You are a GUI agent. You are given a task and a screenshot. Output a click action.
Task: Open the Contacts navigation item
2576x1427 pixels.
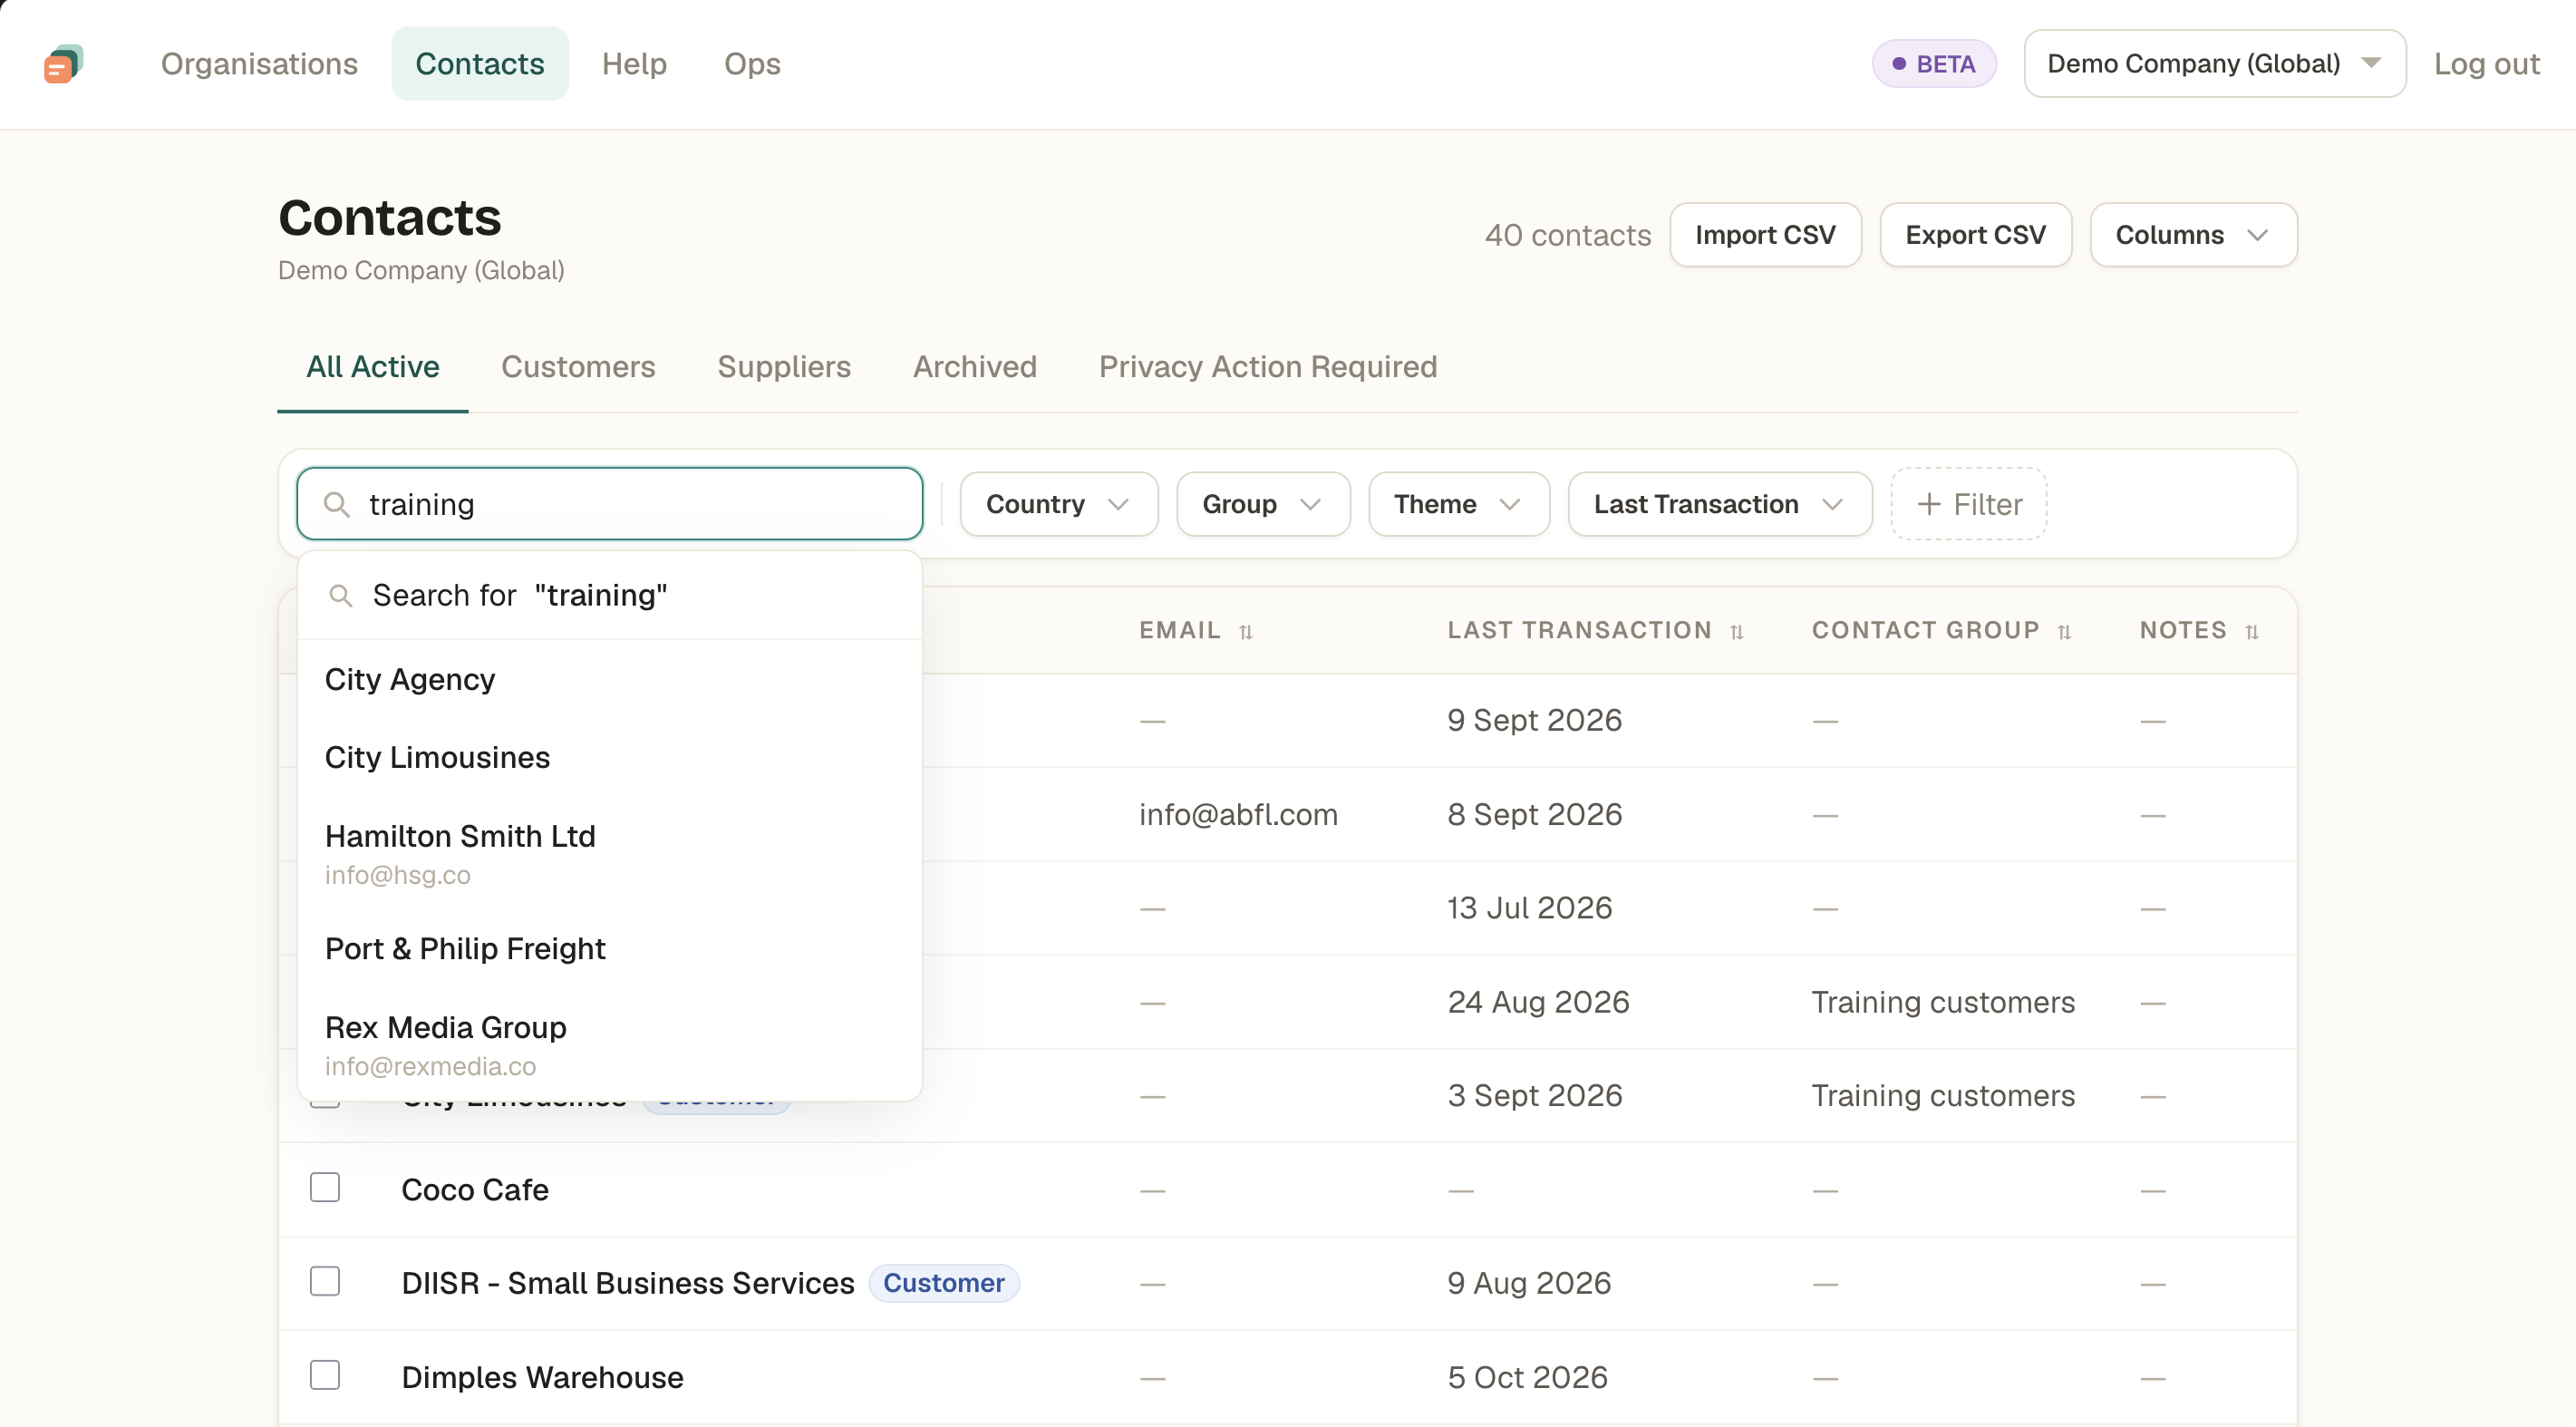(x=480, y=63)
